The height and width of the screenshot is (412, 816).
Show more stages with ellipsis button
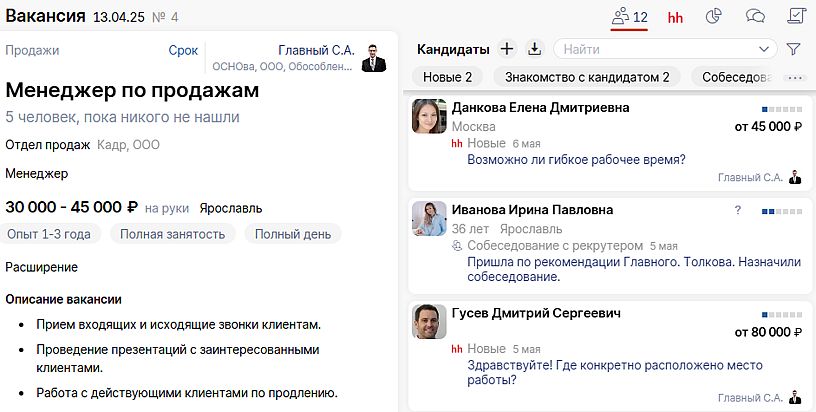point(796,77)
